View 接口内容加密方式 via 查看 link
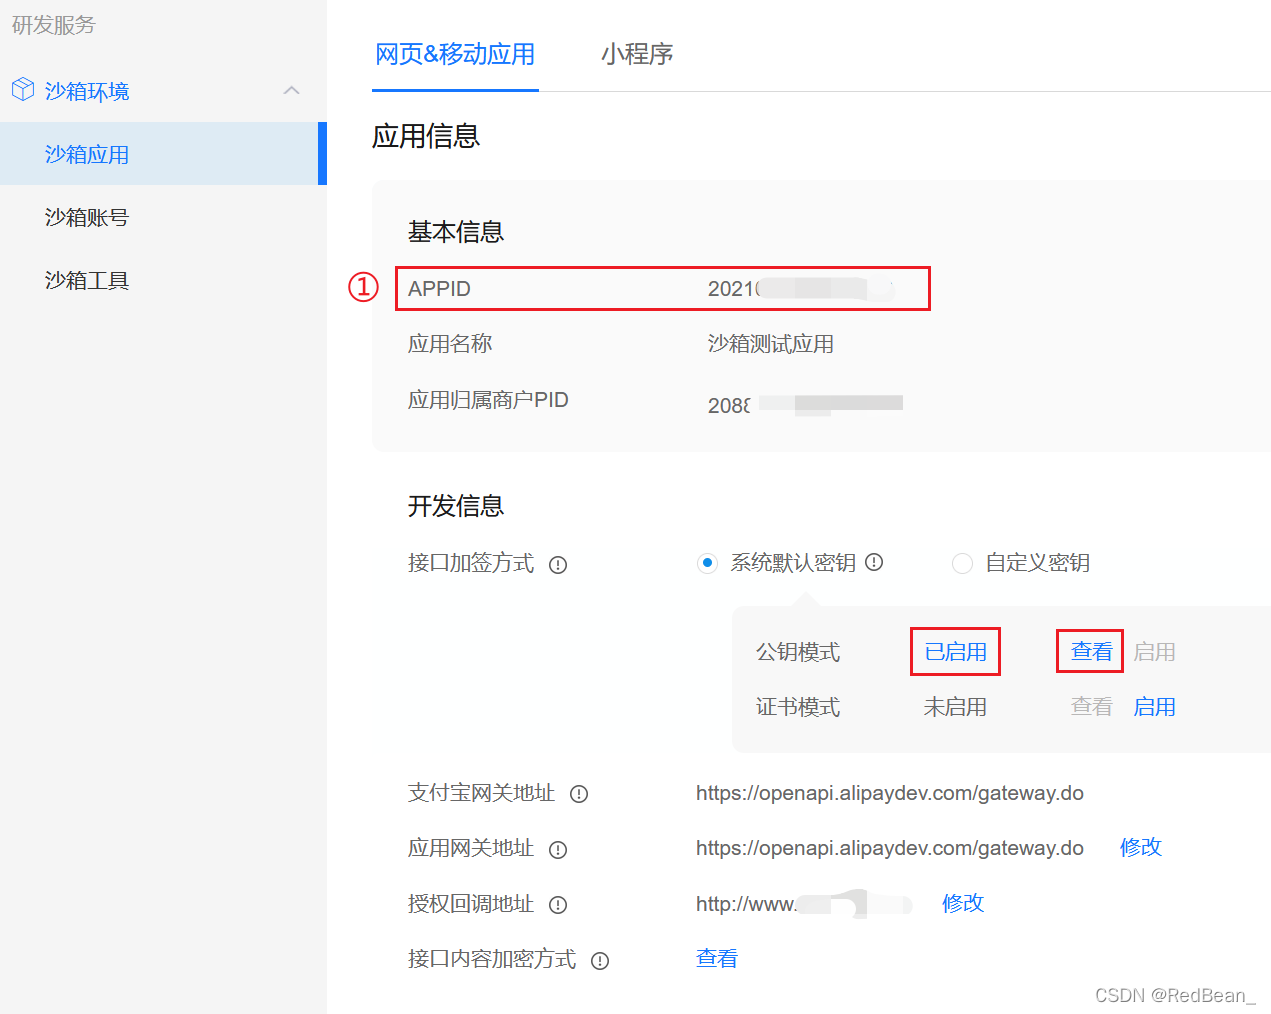 pyautogui.click(x=717, y=958)
